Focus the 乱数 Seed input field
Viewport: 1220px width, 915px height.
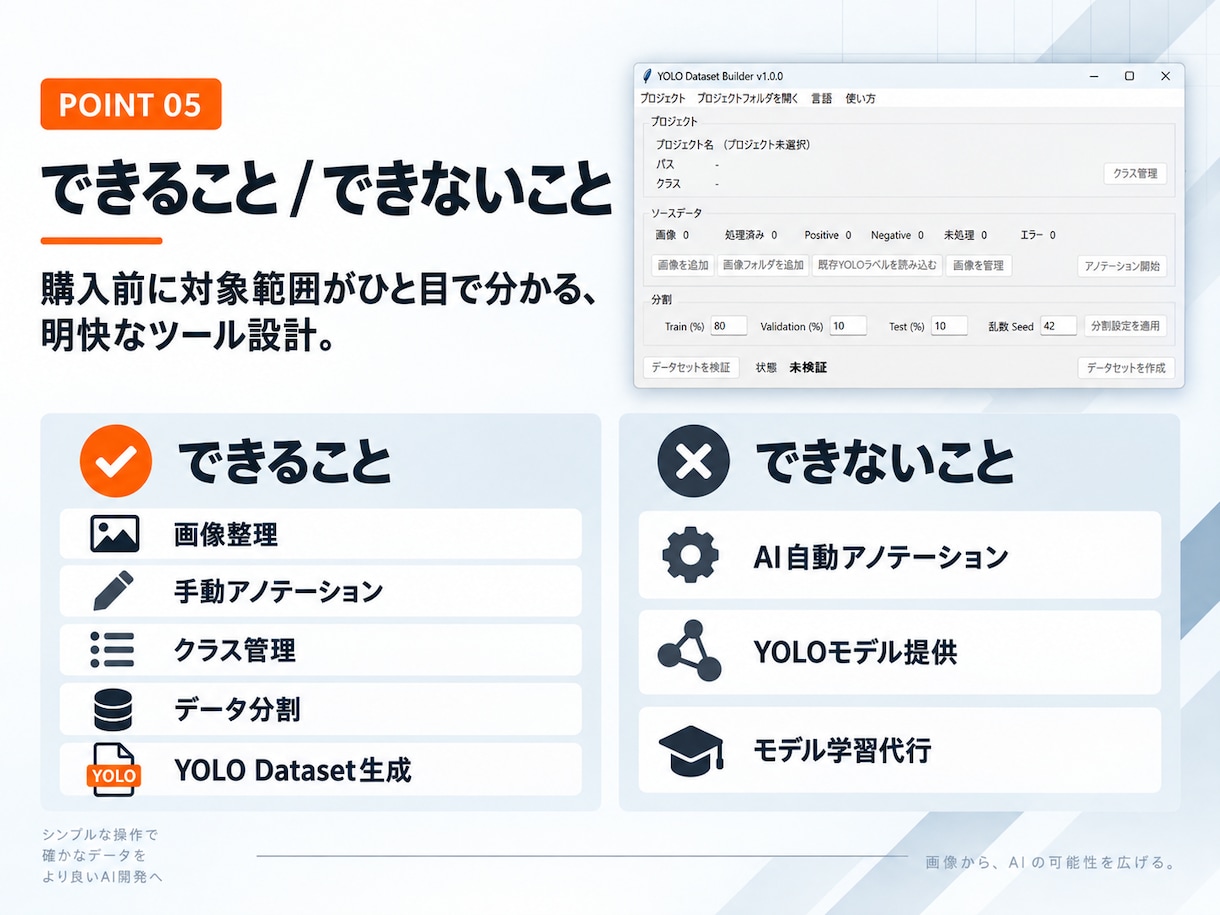coord(1058,326)
